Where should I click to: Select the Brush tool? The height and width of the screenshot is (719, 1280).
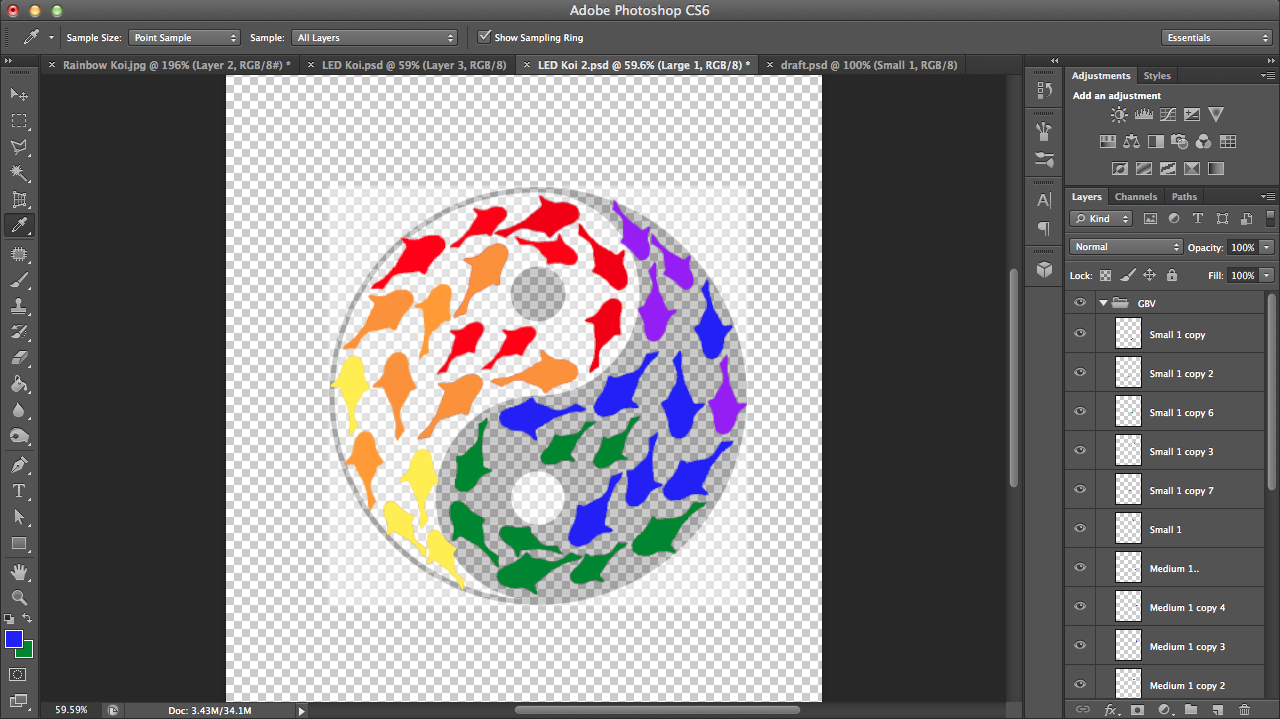point(18,281)
